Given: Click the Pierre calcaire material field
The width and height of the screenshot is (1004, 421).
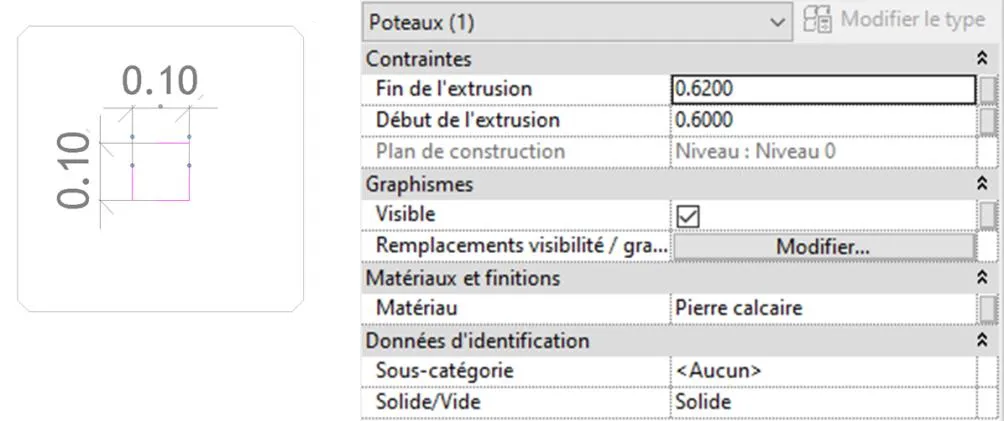Looking at the screenshot, I should tap(822, 309).
